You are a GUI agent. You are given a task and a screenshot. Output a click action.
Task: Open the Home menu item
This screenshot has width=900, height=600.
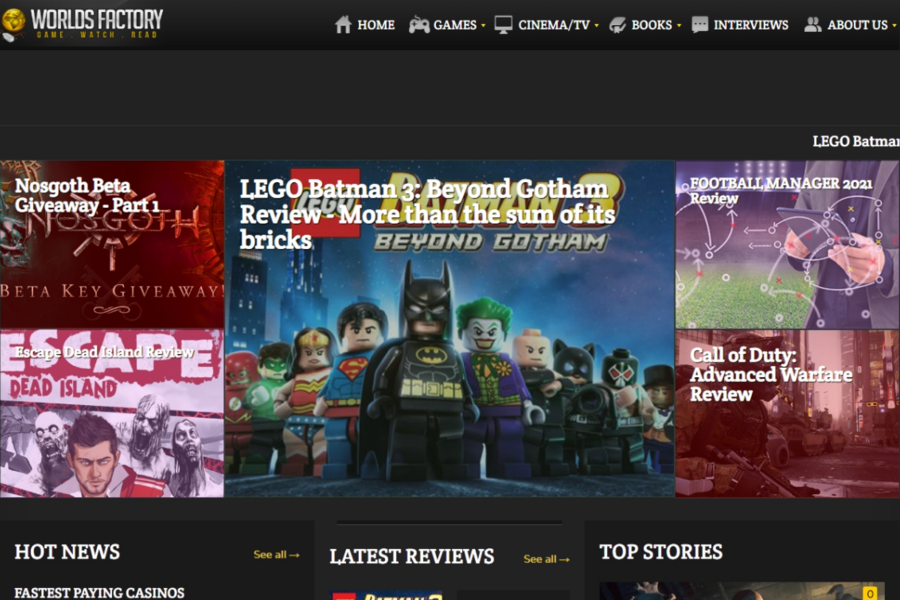(x=376, y=25)
